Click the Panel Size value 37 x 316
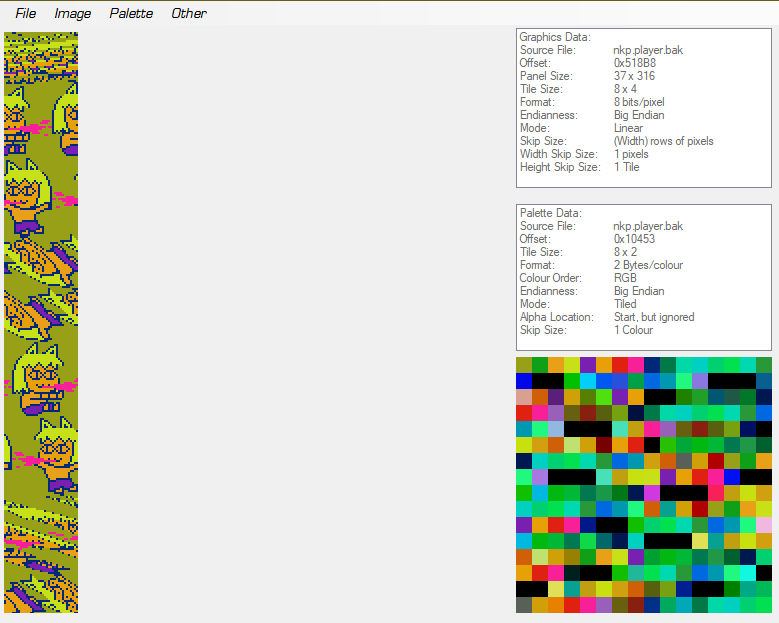 (634, 76)
